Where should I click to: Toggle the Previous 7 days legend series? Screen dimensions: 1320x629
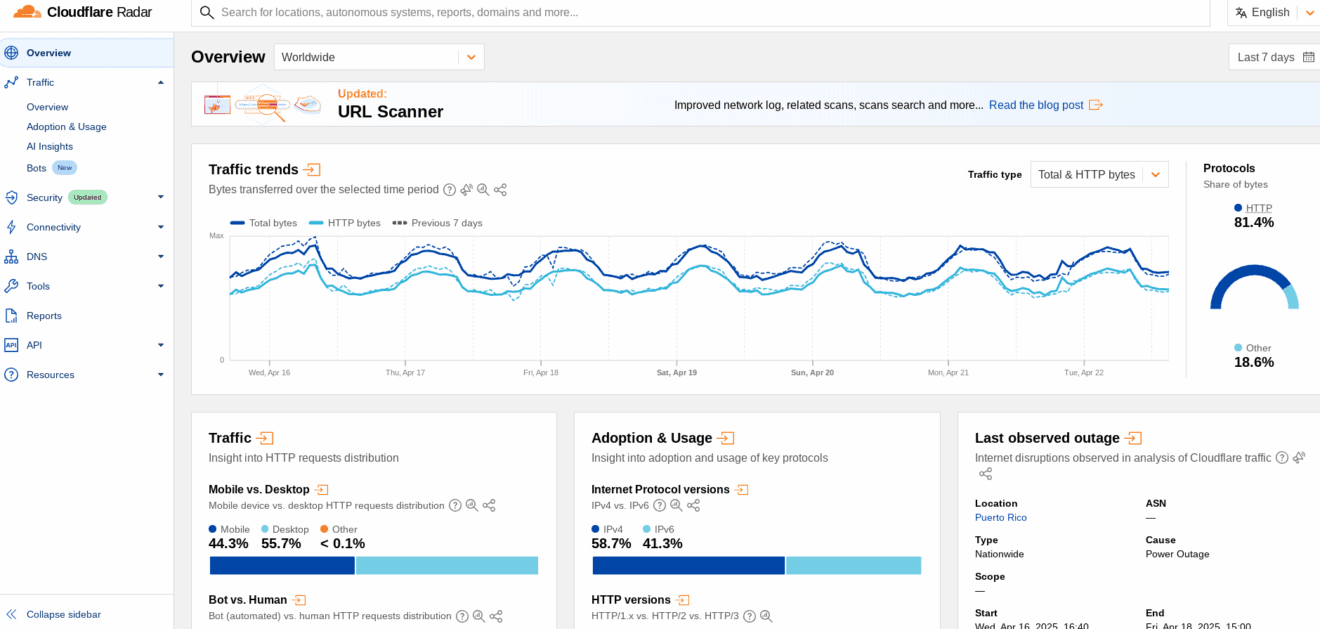438,223
